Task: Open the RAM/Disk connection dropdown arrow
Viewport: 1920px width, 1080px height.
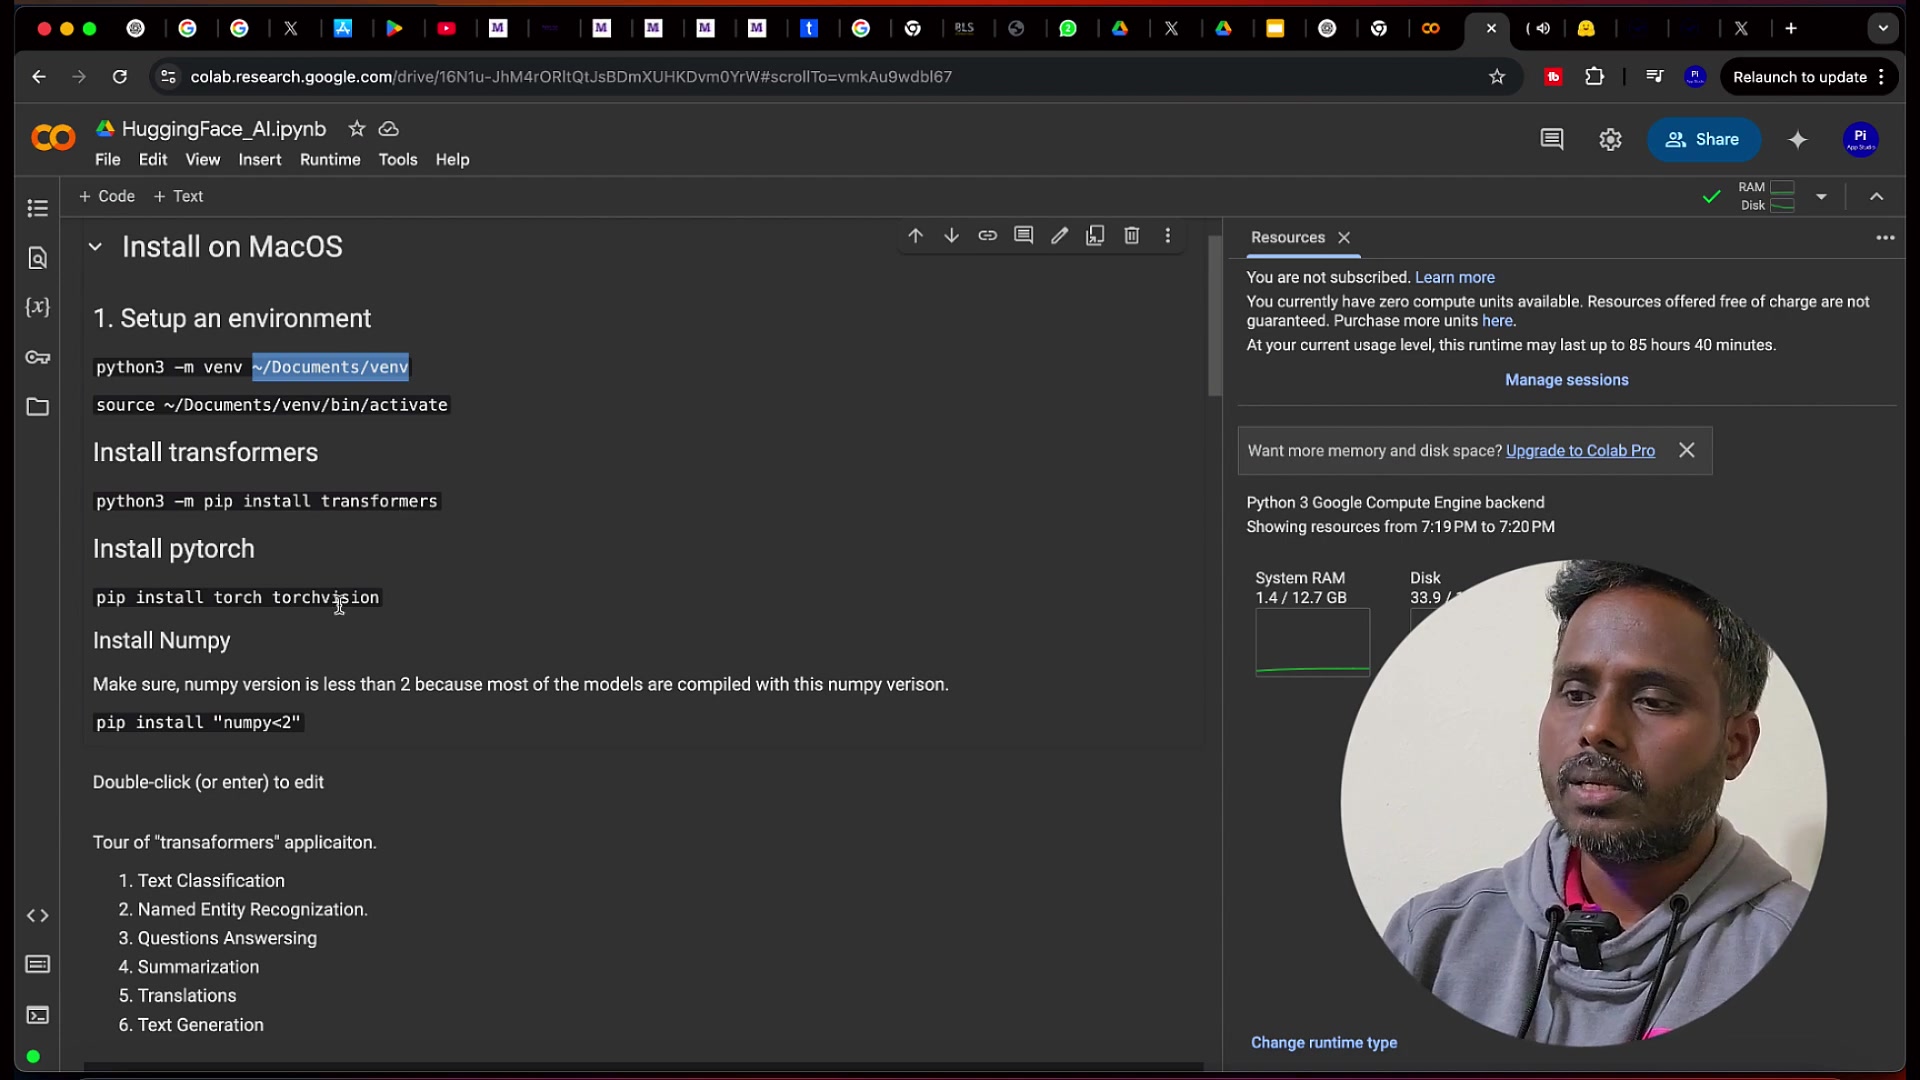Action: 1821,197
